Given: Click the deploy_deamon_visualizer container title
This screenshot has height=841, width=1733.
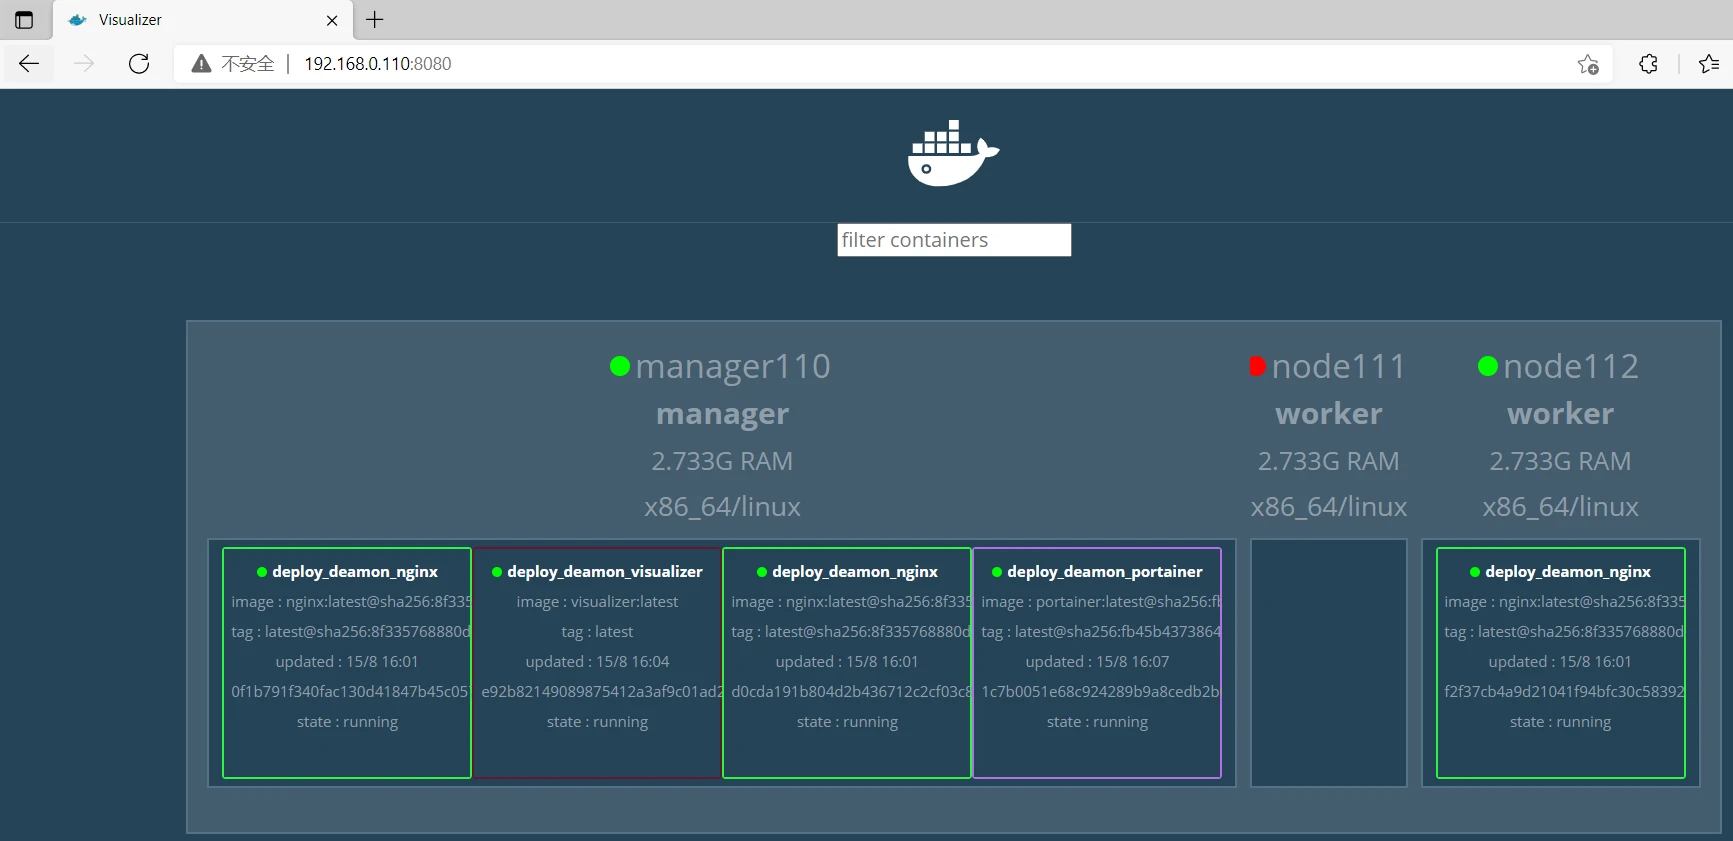Looking at the screenshot, I should tap(605, 572).
